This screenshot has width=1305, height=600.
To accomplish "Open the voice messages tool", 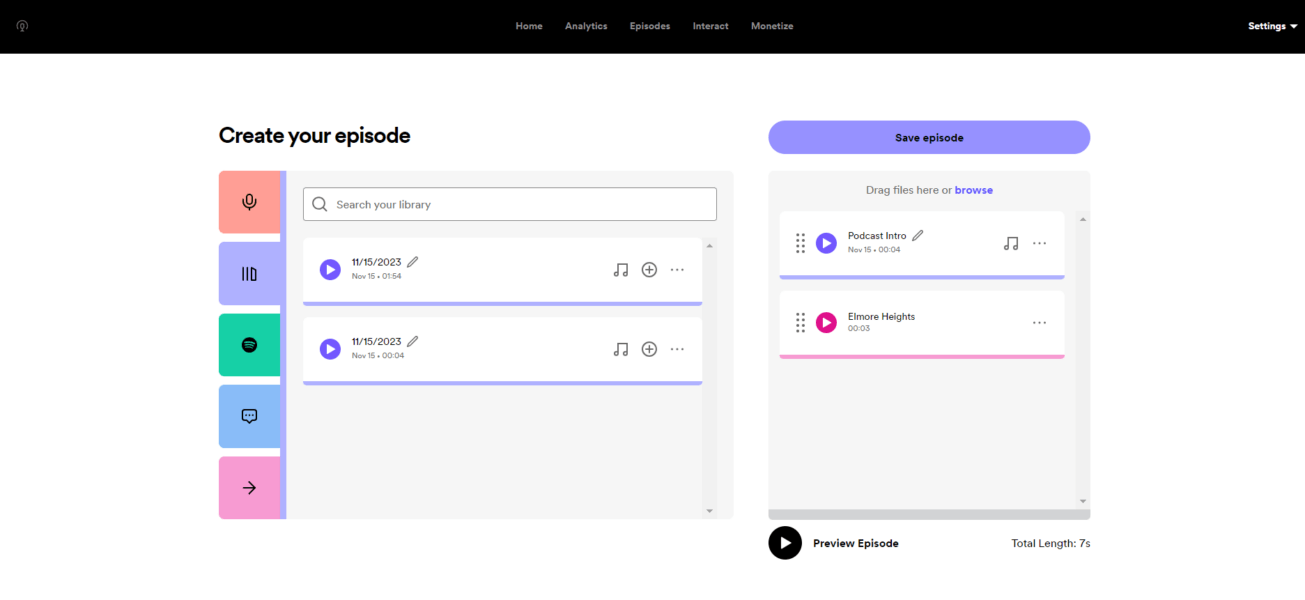I will pyautogui.click(x=249, y=416).
